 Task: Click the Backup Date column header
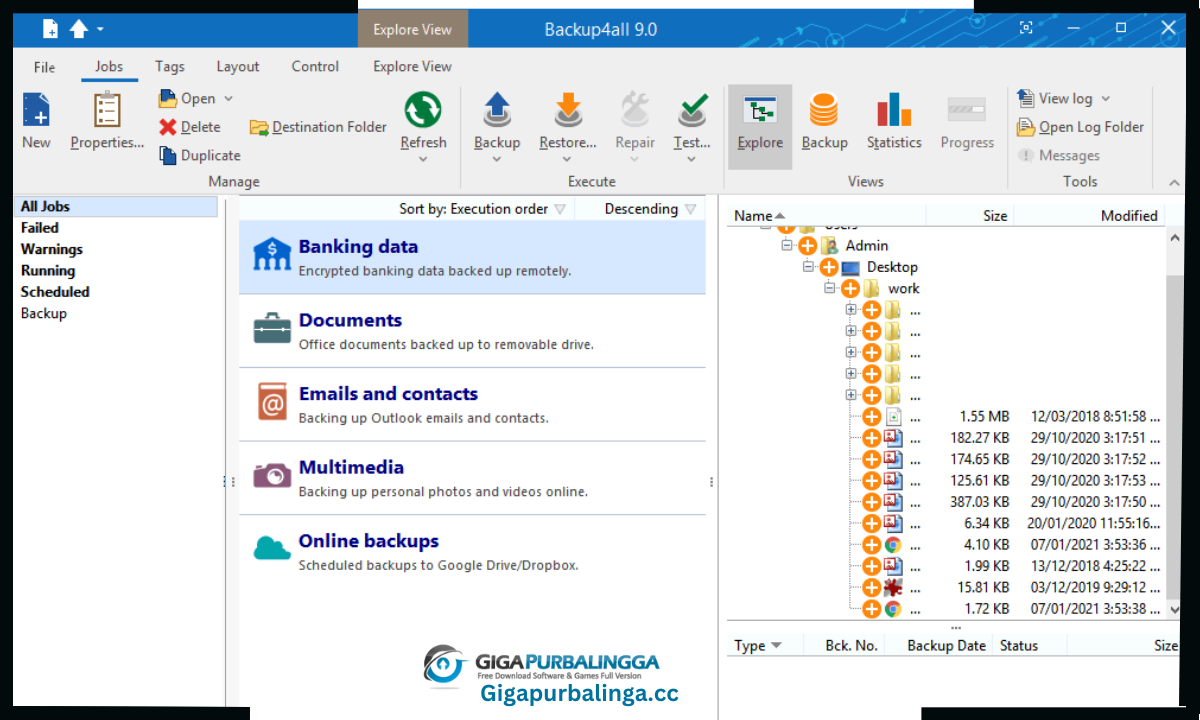(939, 645)
